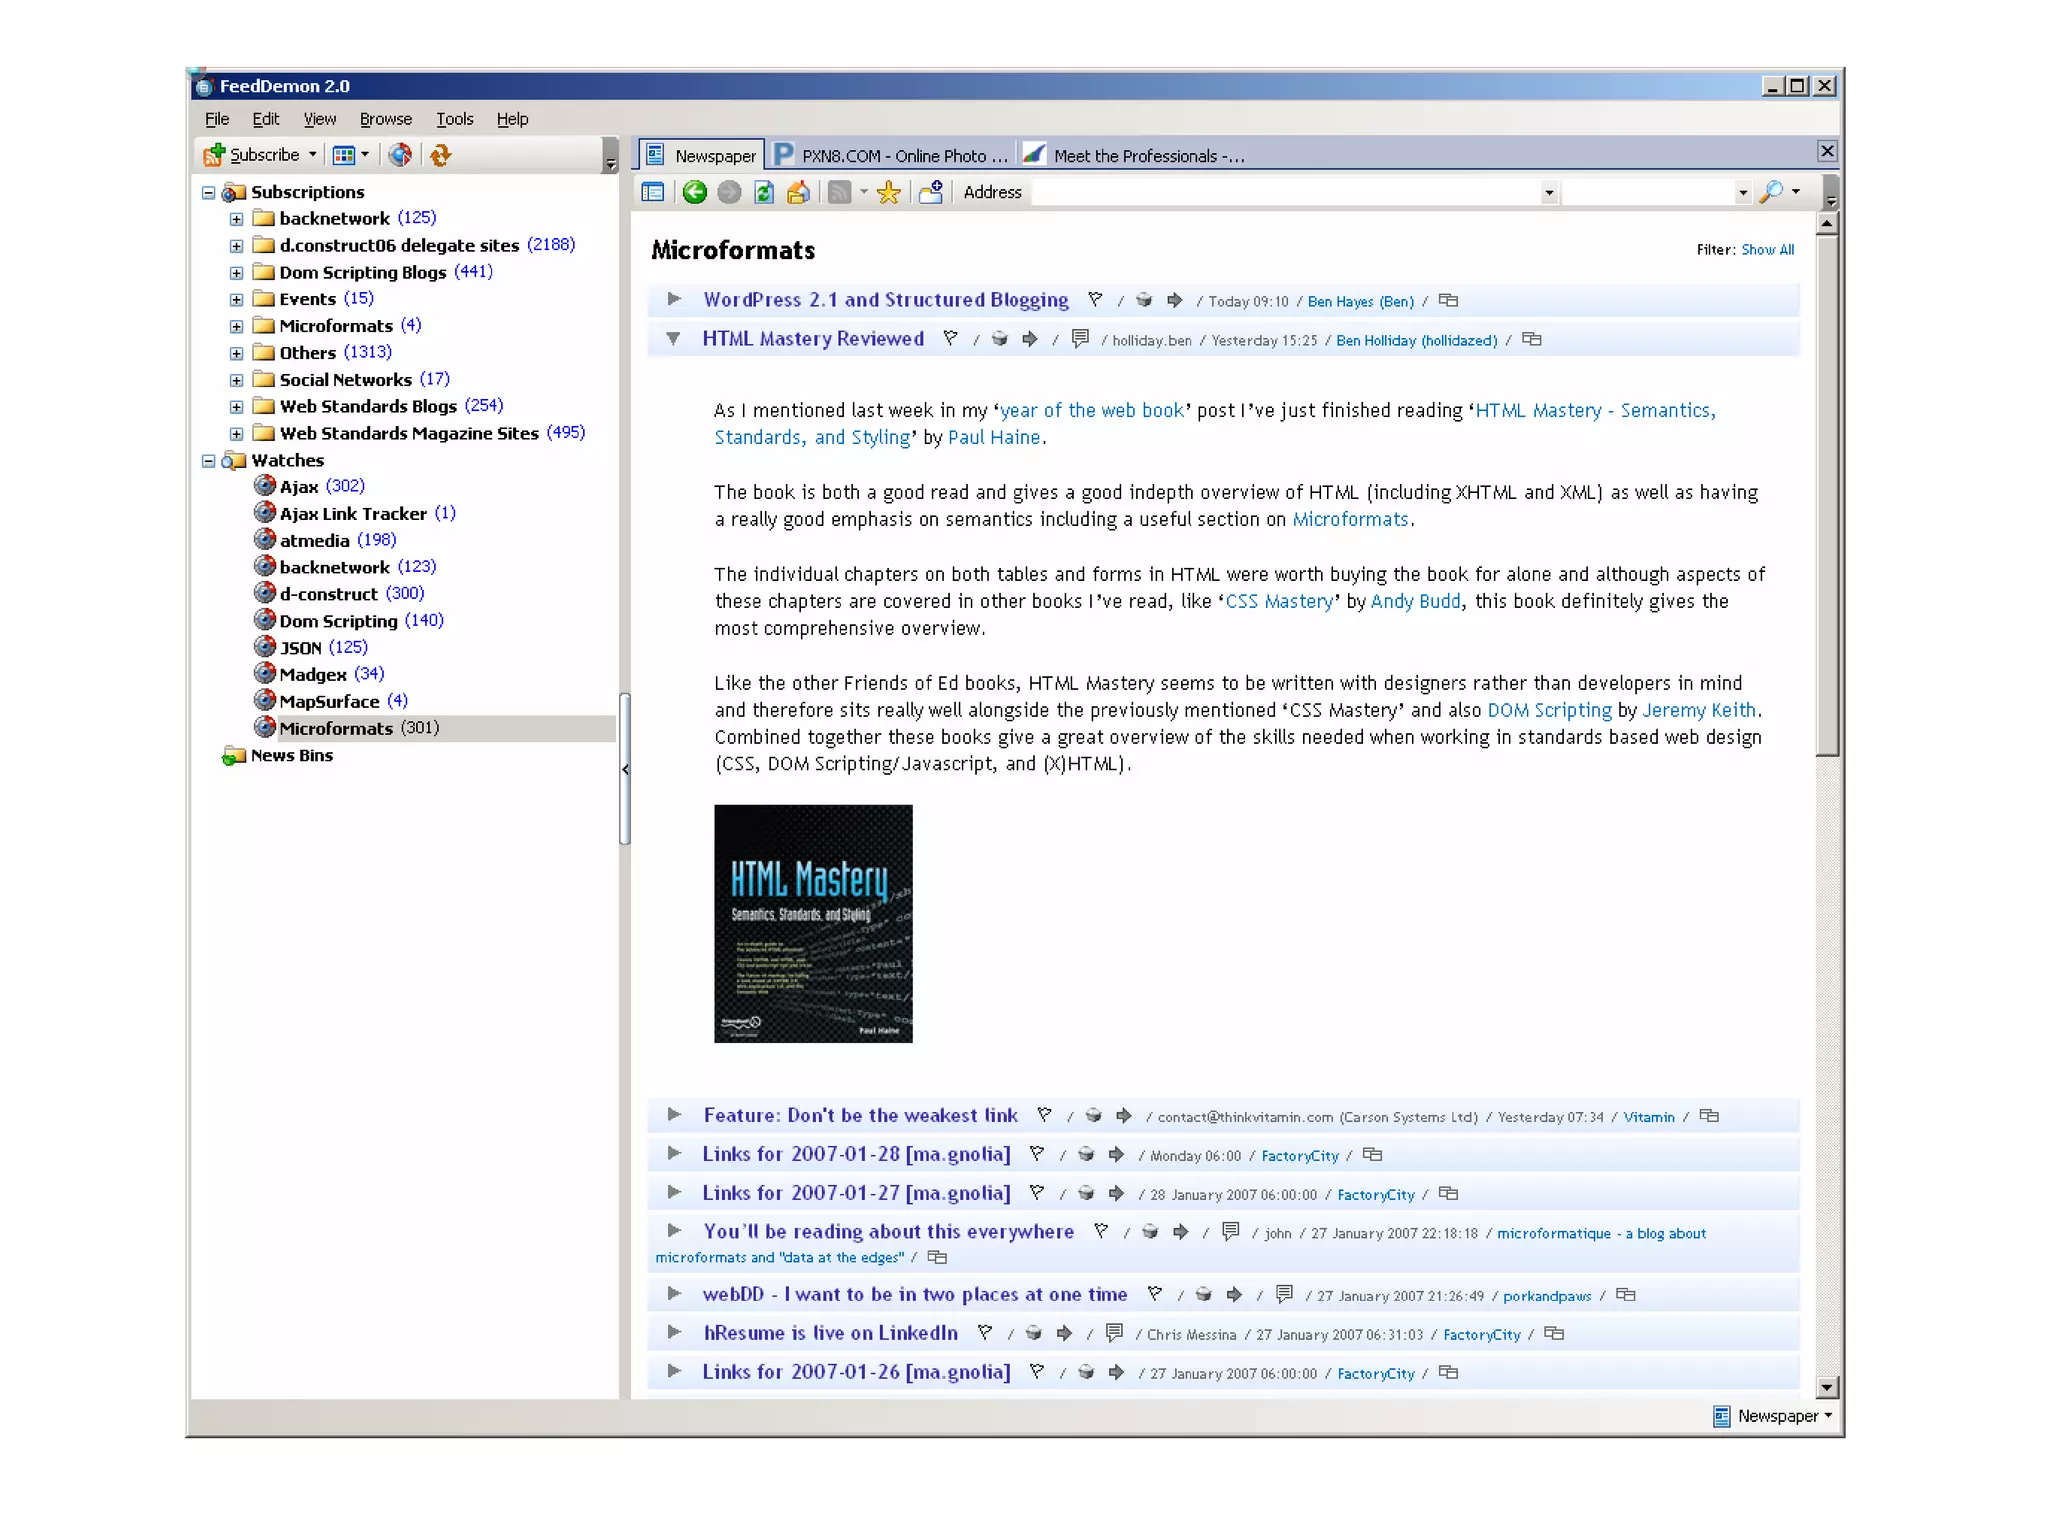Viewport: 2048px width, 1537px height.
Task: Click comments icon on HTML Mastery Reviewed row
Action: pyautogui.click(x=1080, y=339)
